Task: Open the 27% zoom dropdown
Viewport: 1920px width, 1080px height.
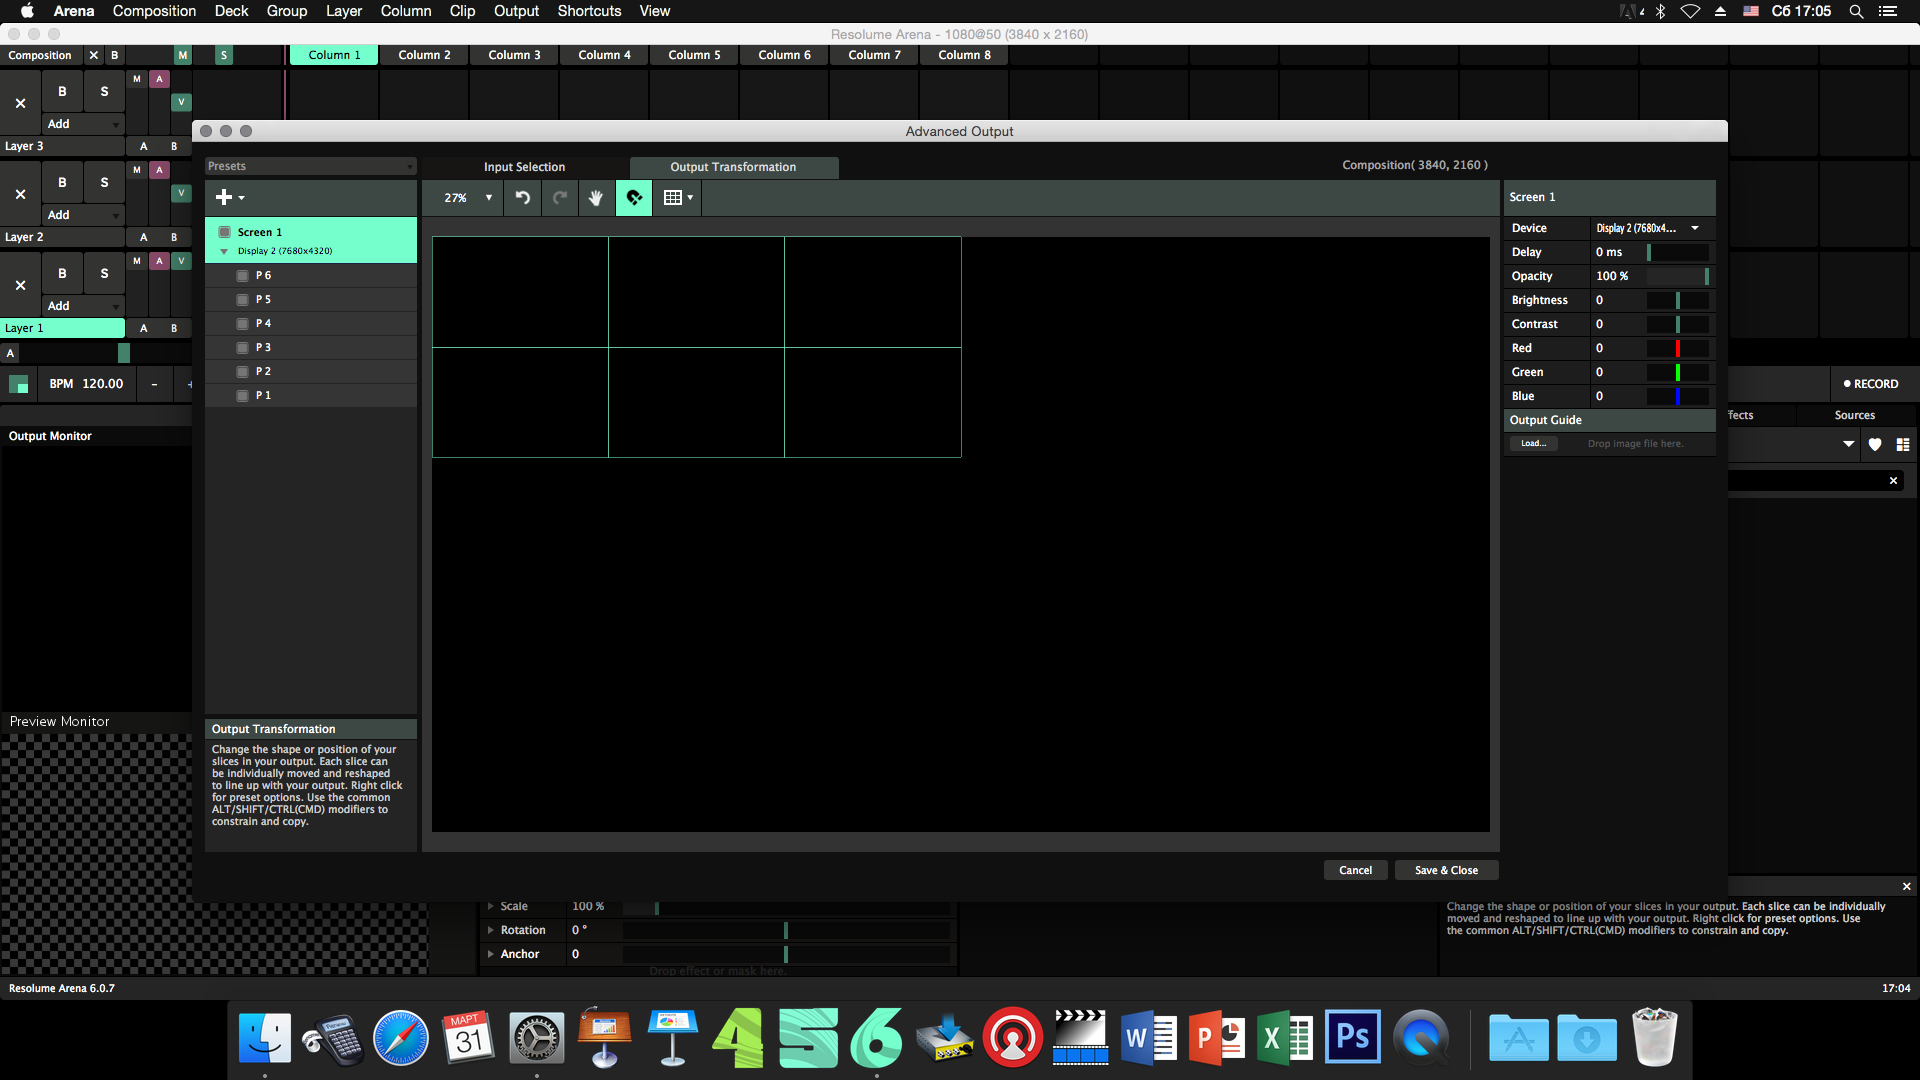Action: tap(467, 198)
